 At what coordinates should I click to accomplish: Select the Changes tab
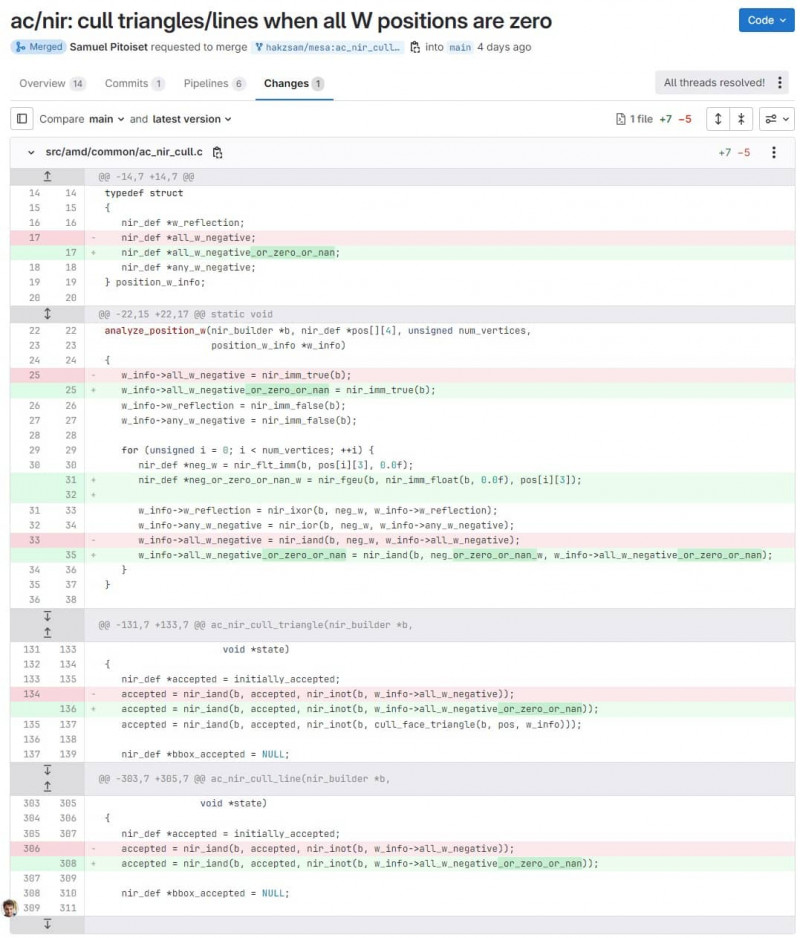coord(294,83)
